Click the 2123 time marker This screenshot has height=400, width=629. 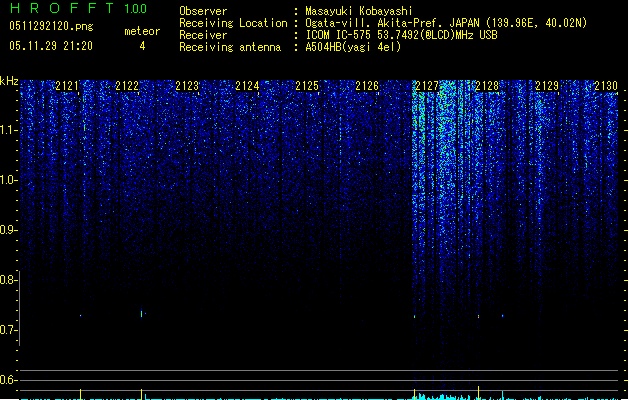(x=187, y=86)
